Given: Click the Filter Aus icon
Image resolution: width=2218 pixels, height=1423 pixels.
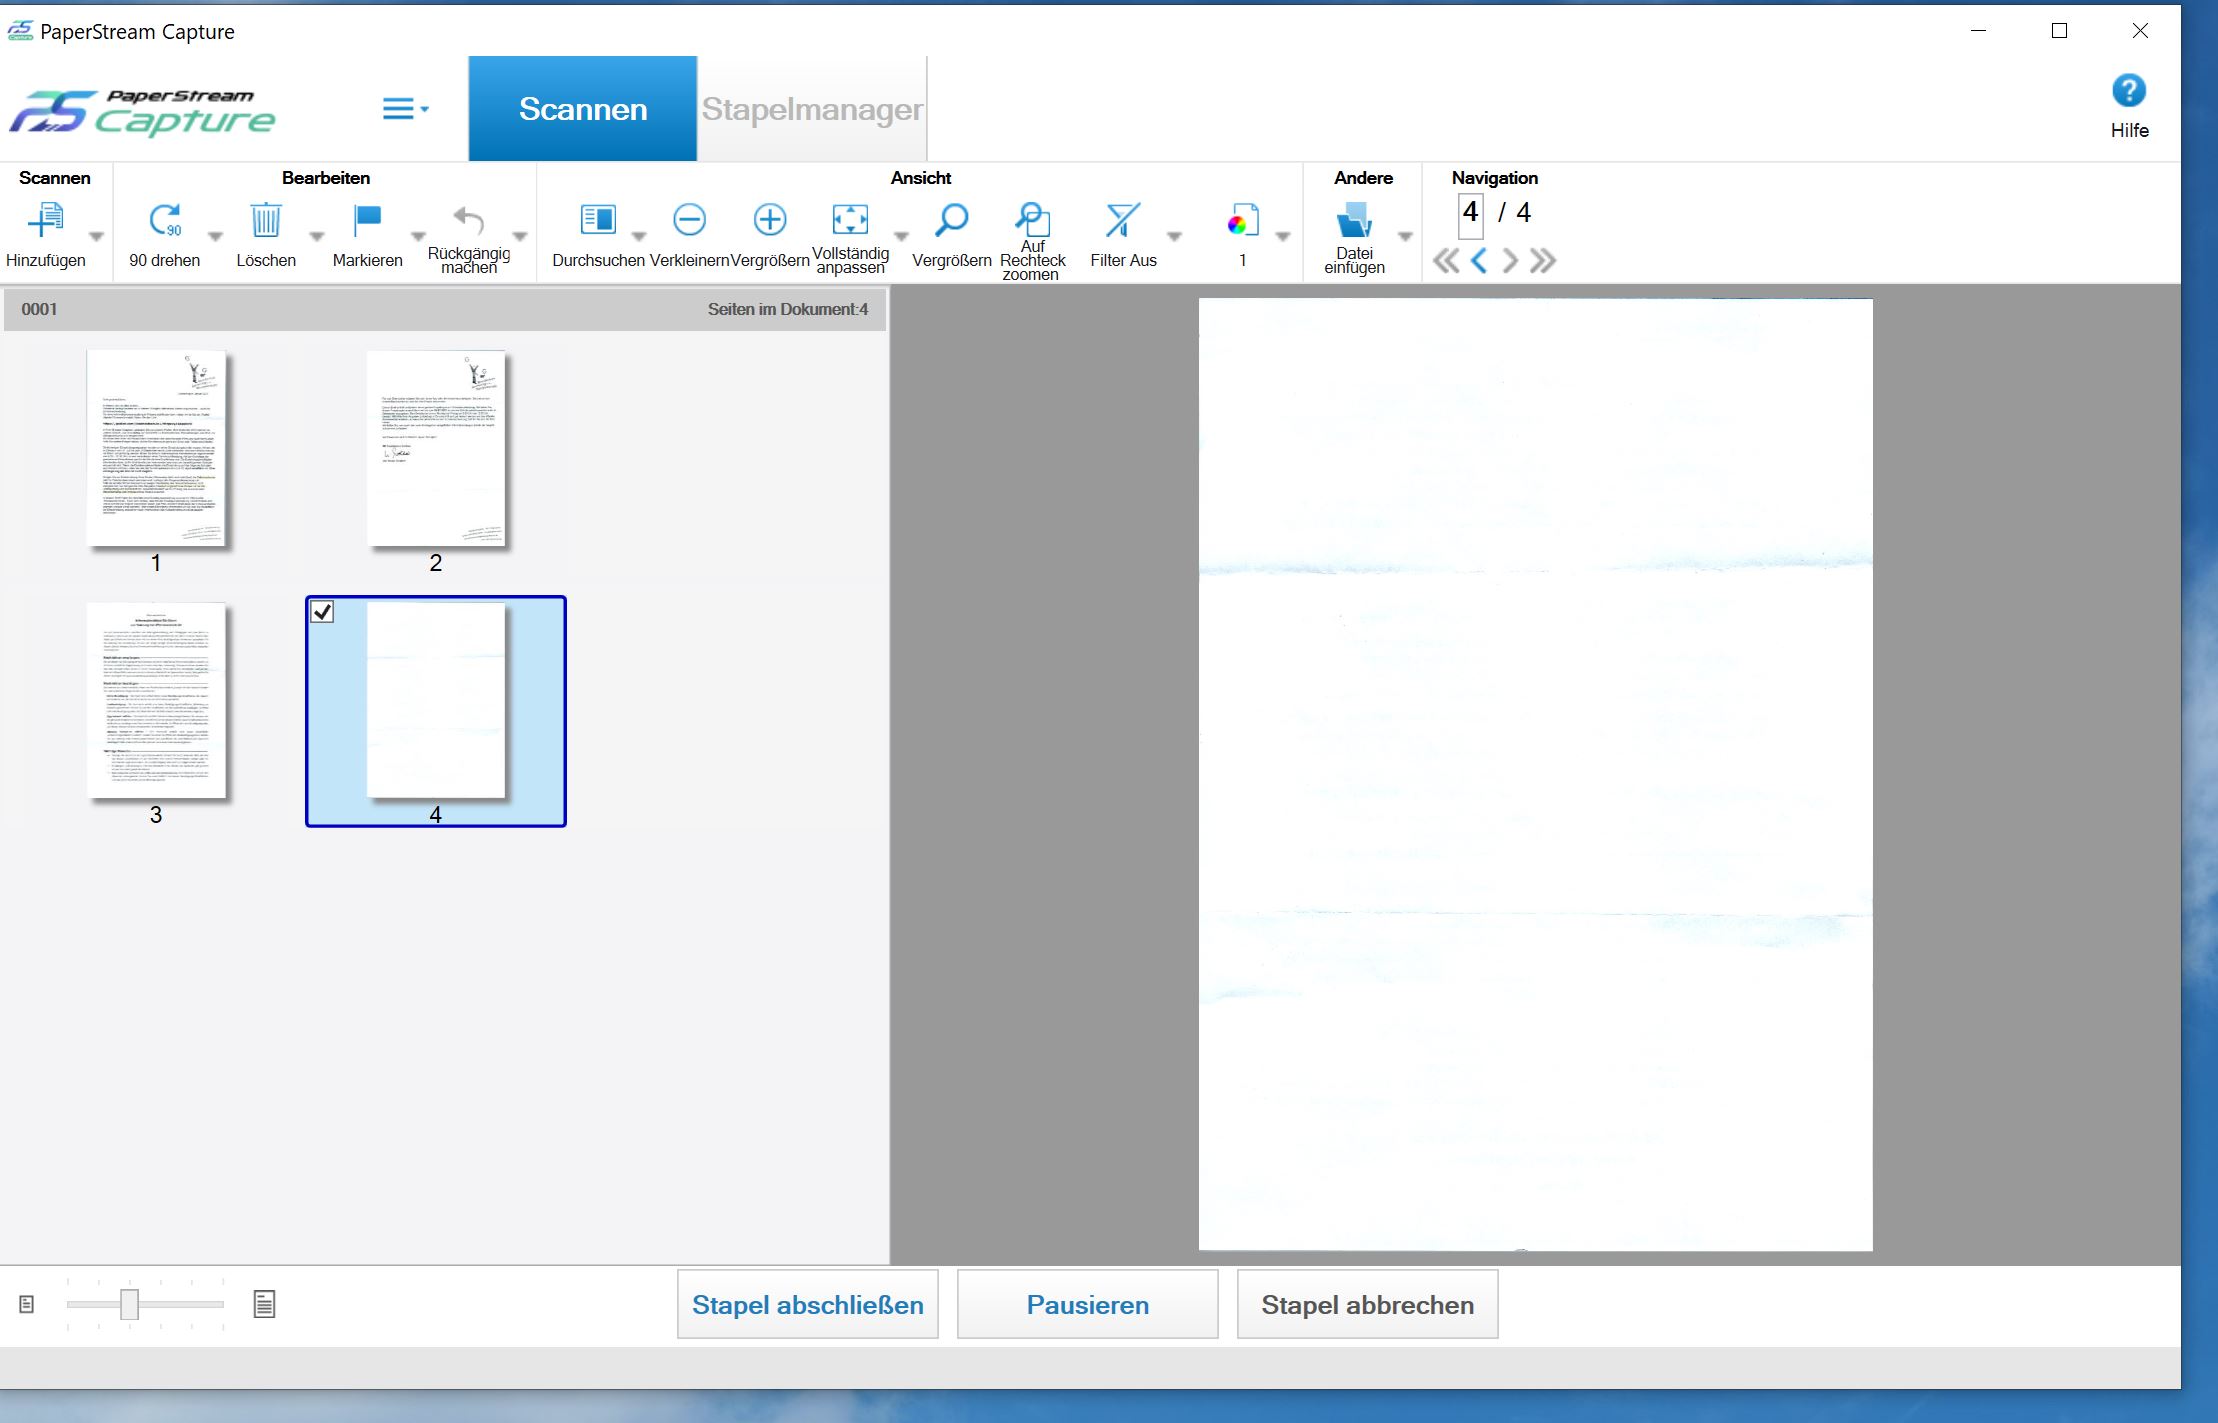Looking at the screenshot, I should point(1122,220).
